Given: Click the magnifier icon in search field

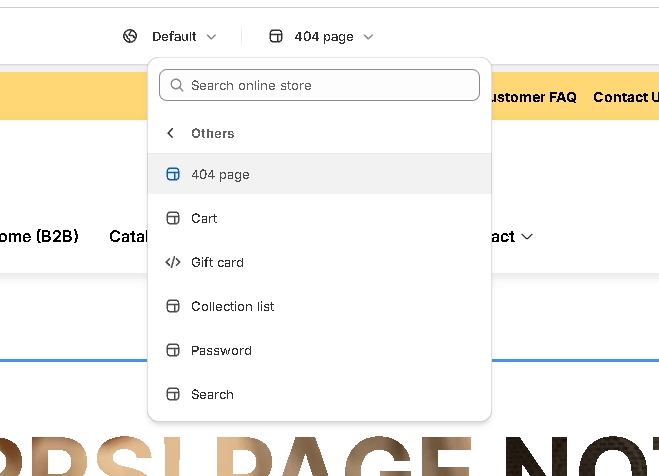Looking at the screenshot, I should 177,86.
